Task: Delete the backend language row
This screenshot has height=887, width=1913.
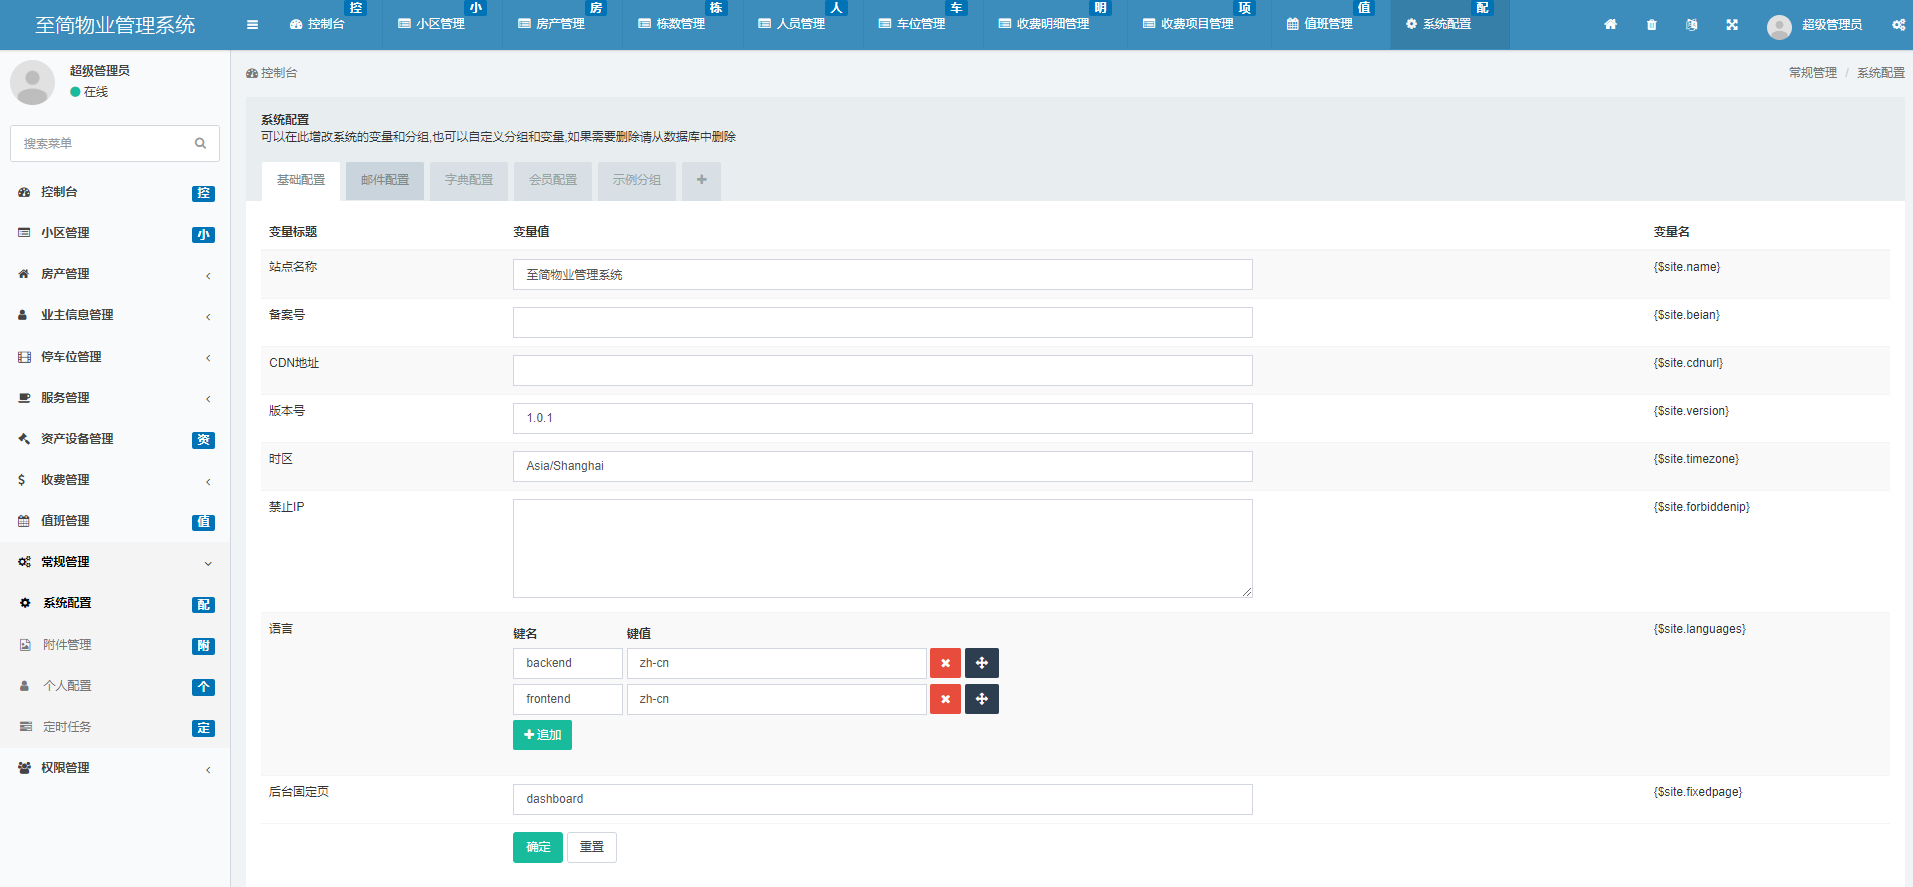Action: (945, 663)
